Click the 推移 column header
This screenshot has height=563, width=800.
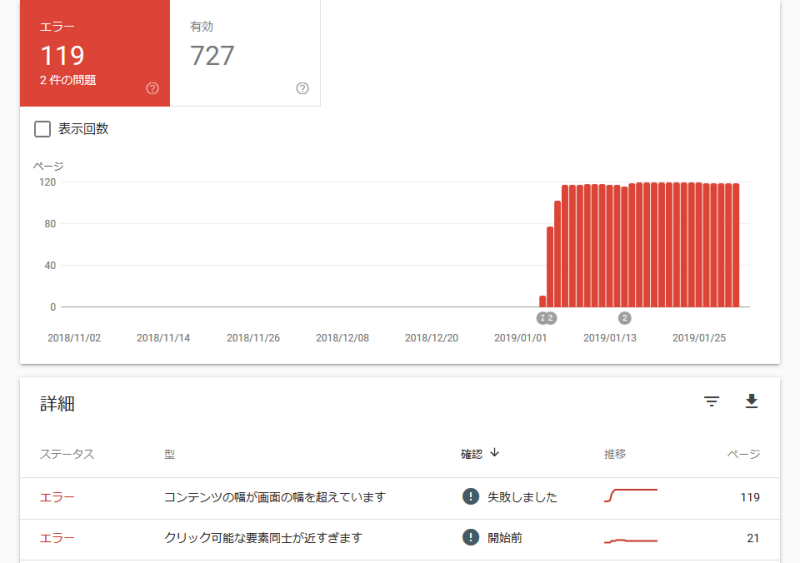pyautogui.click(x=615, y=454)
